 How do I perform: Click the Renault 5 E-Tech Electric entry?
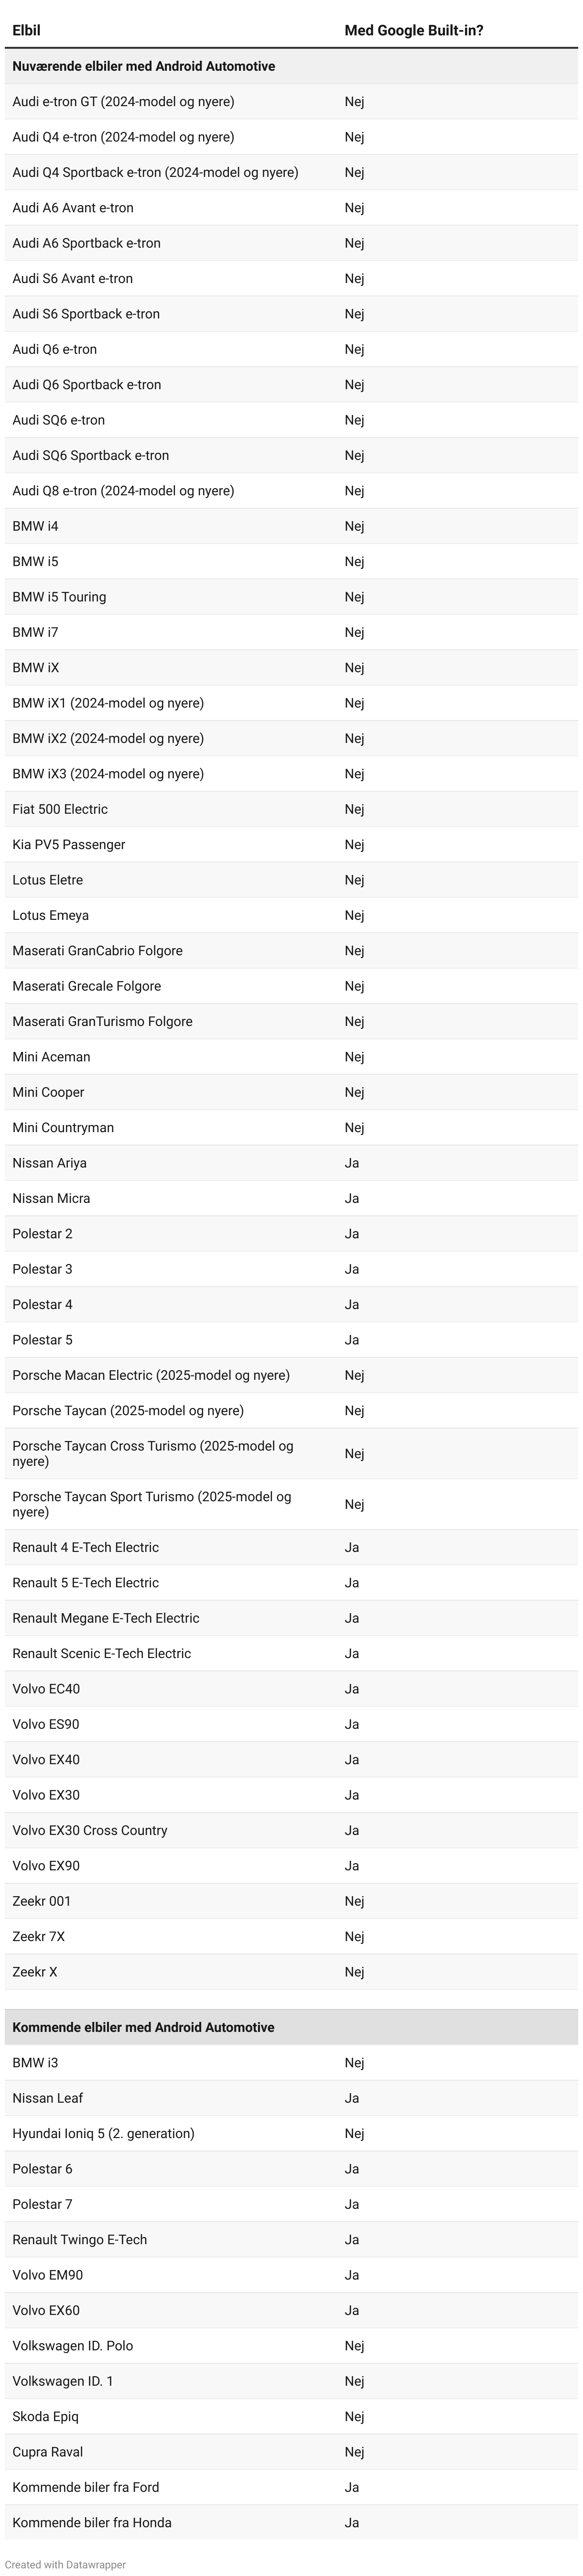pyautogui.click(x=85, y=1583)
